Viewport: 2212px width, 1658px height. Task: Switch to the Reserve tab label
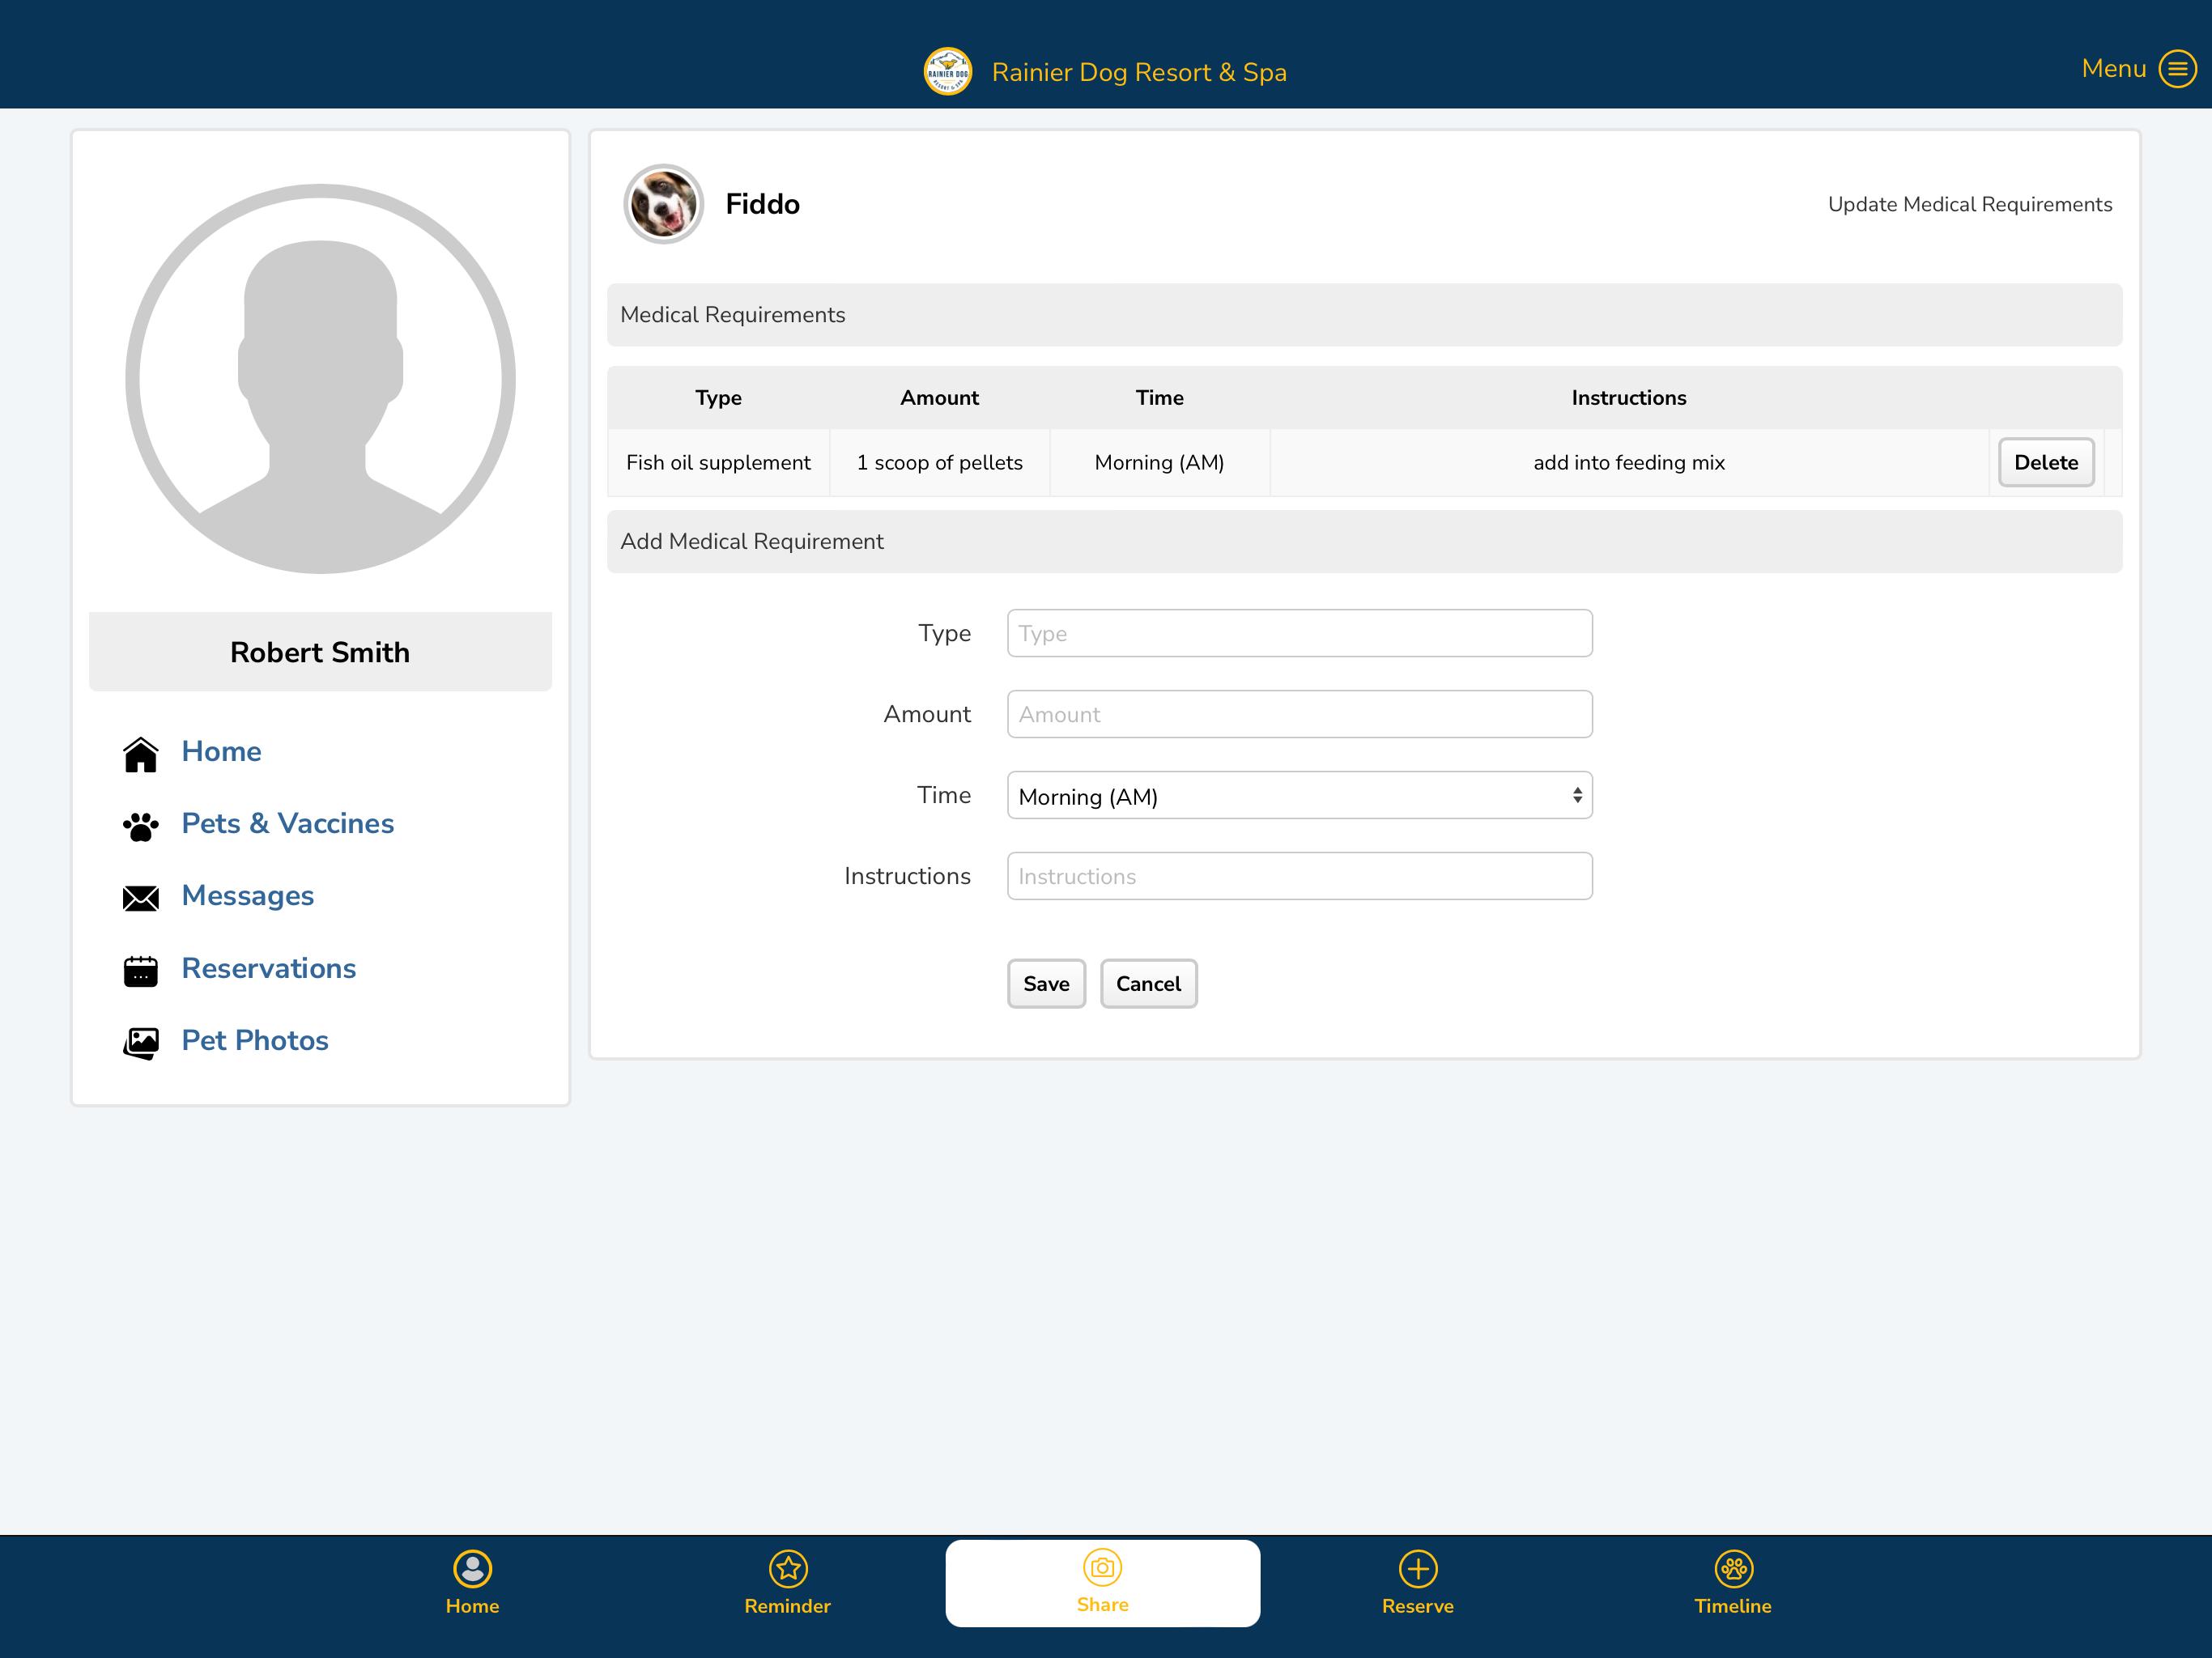(1418, 1606)
